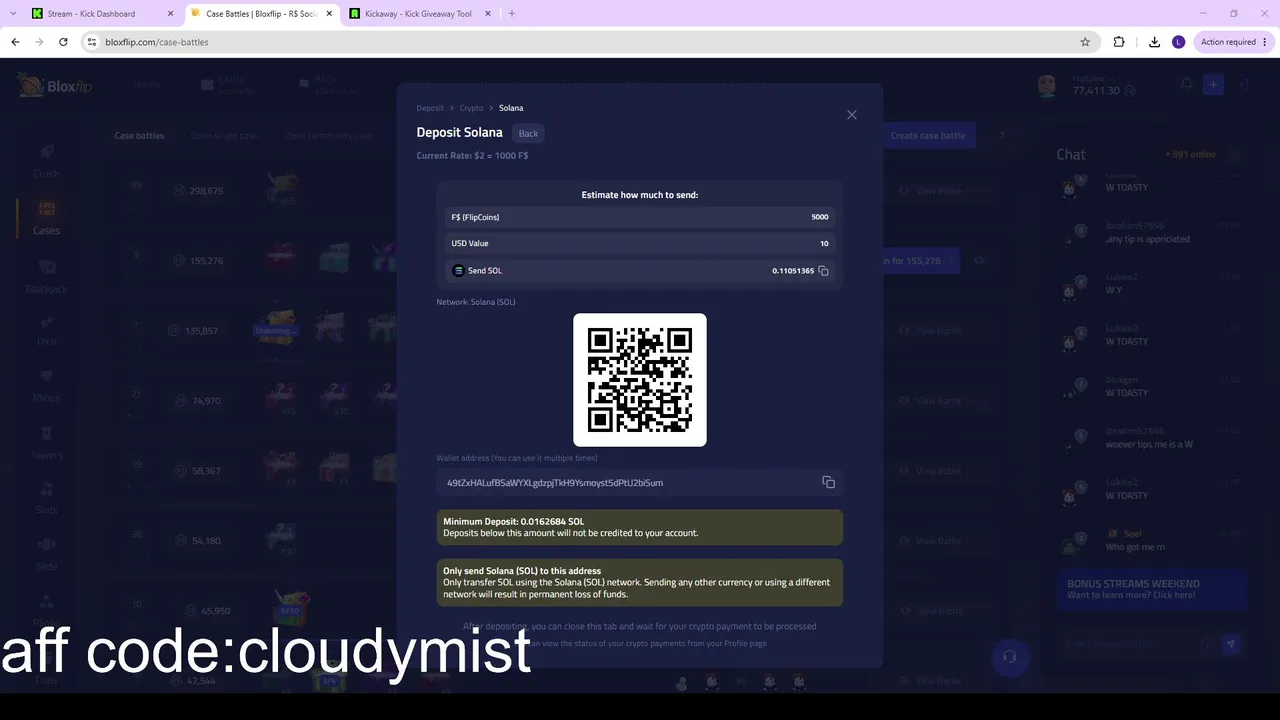Click the USD Value field
This screenshot has height=720, width=1280.
[x=640, y=243]
